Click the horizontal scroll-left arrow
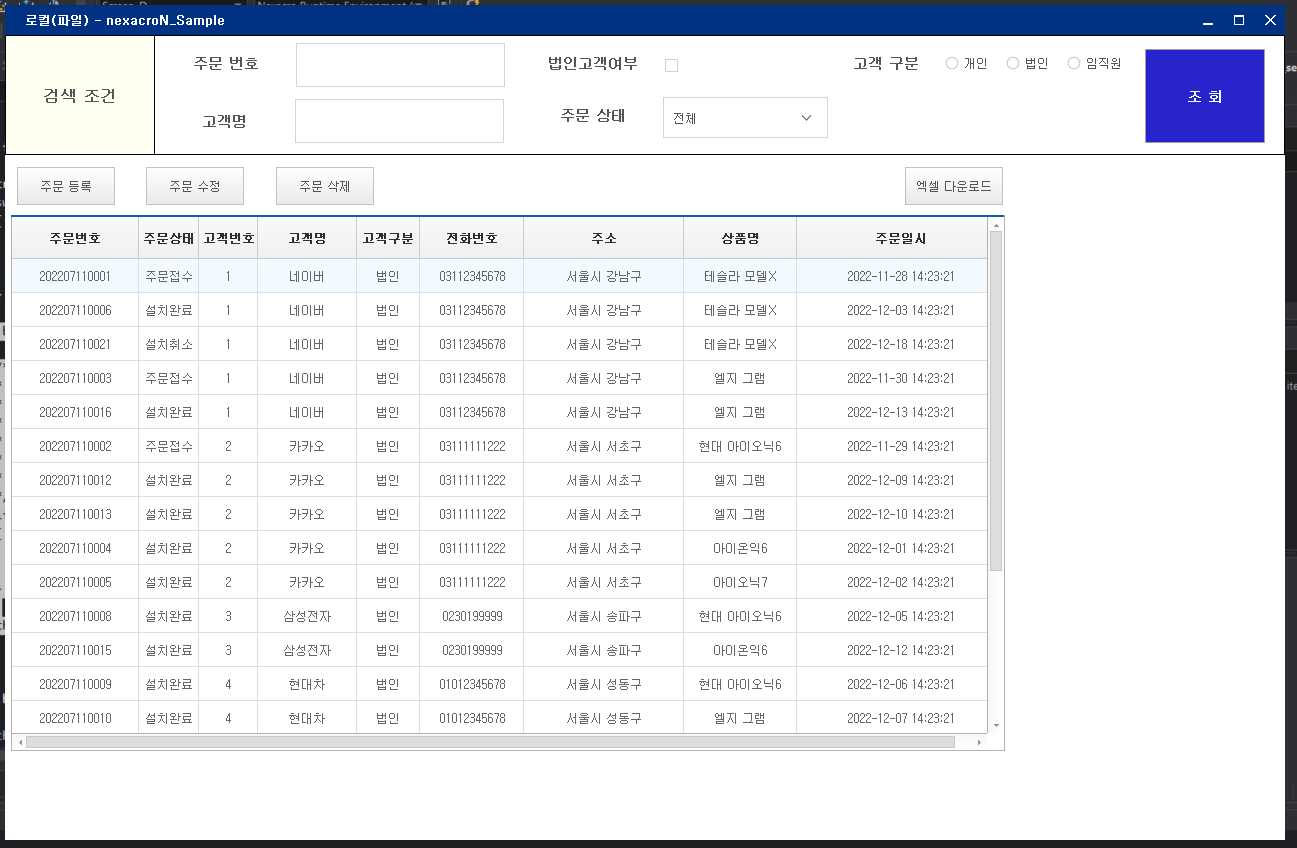 [x=19, y=742]
